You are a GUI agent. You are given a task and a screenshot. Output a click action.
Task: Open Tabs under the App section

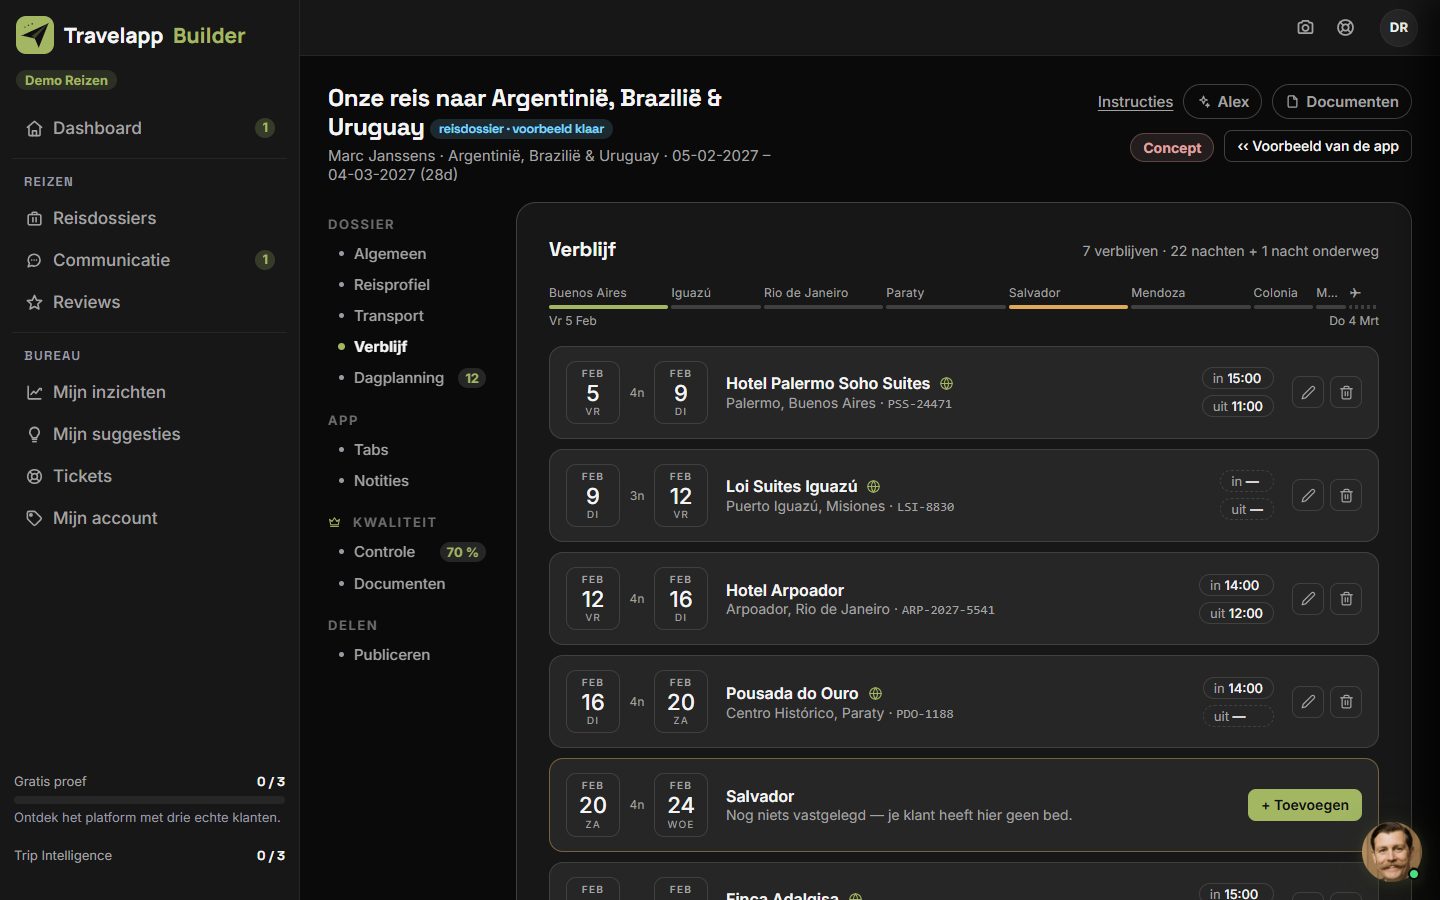point(371,450)
